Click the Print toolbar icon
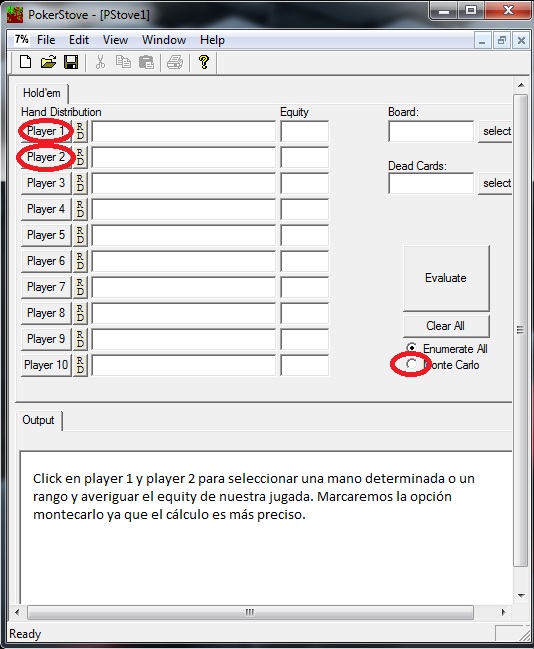This screenshot has height=649, width=534. [x=175, y=62]
